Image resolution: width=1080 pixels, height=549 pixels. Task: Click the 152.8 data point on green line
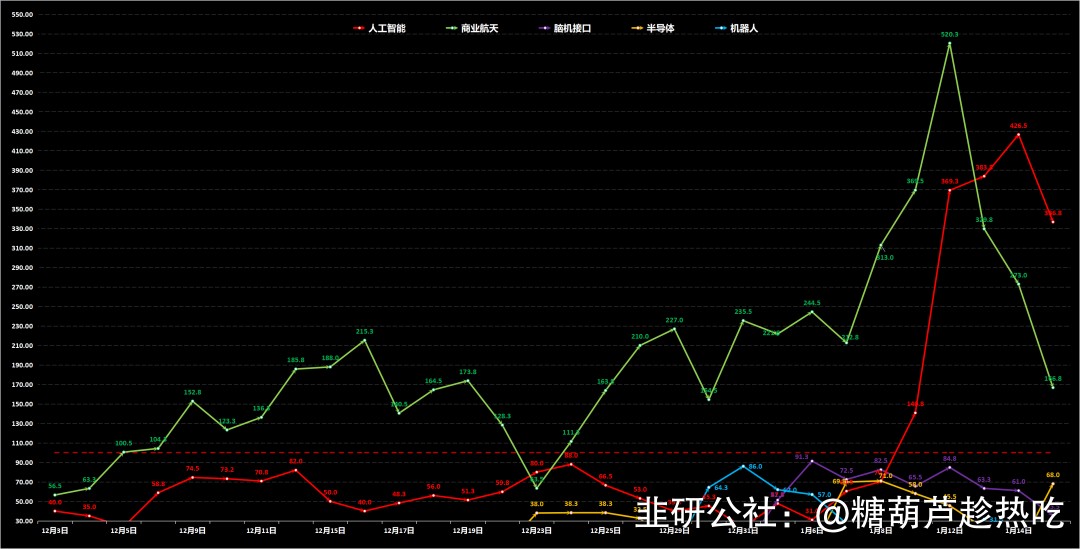[192, 401]
